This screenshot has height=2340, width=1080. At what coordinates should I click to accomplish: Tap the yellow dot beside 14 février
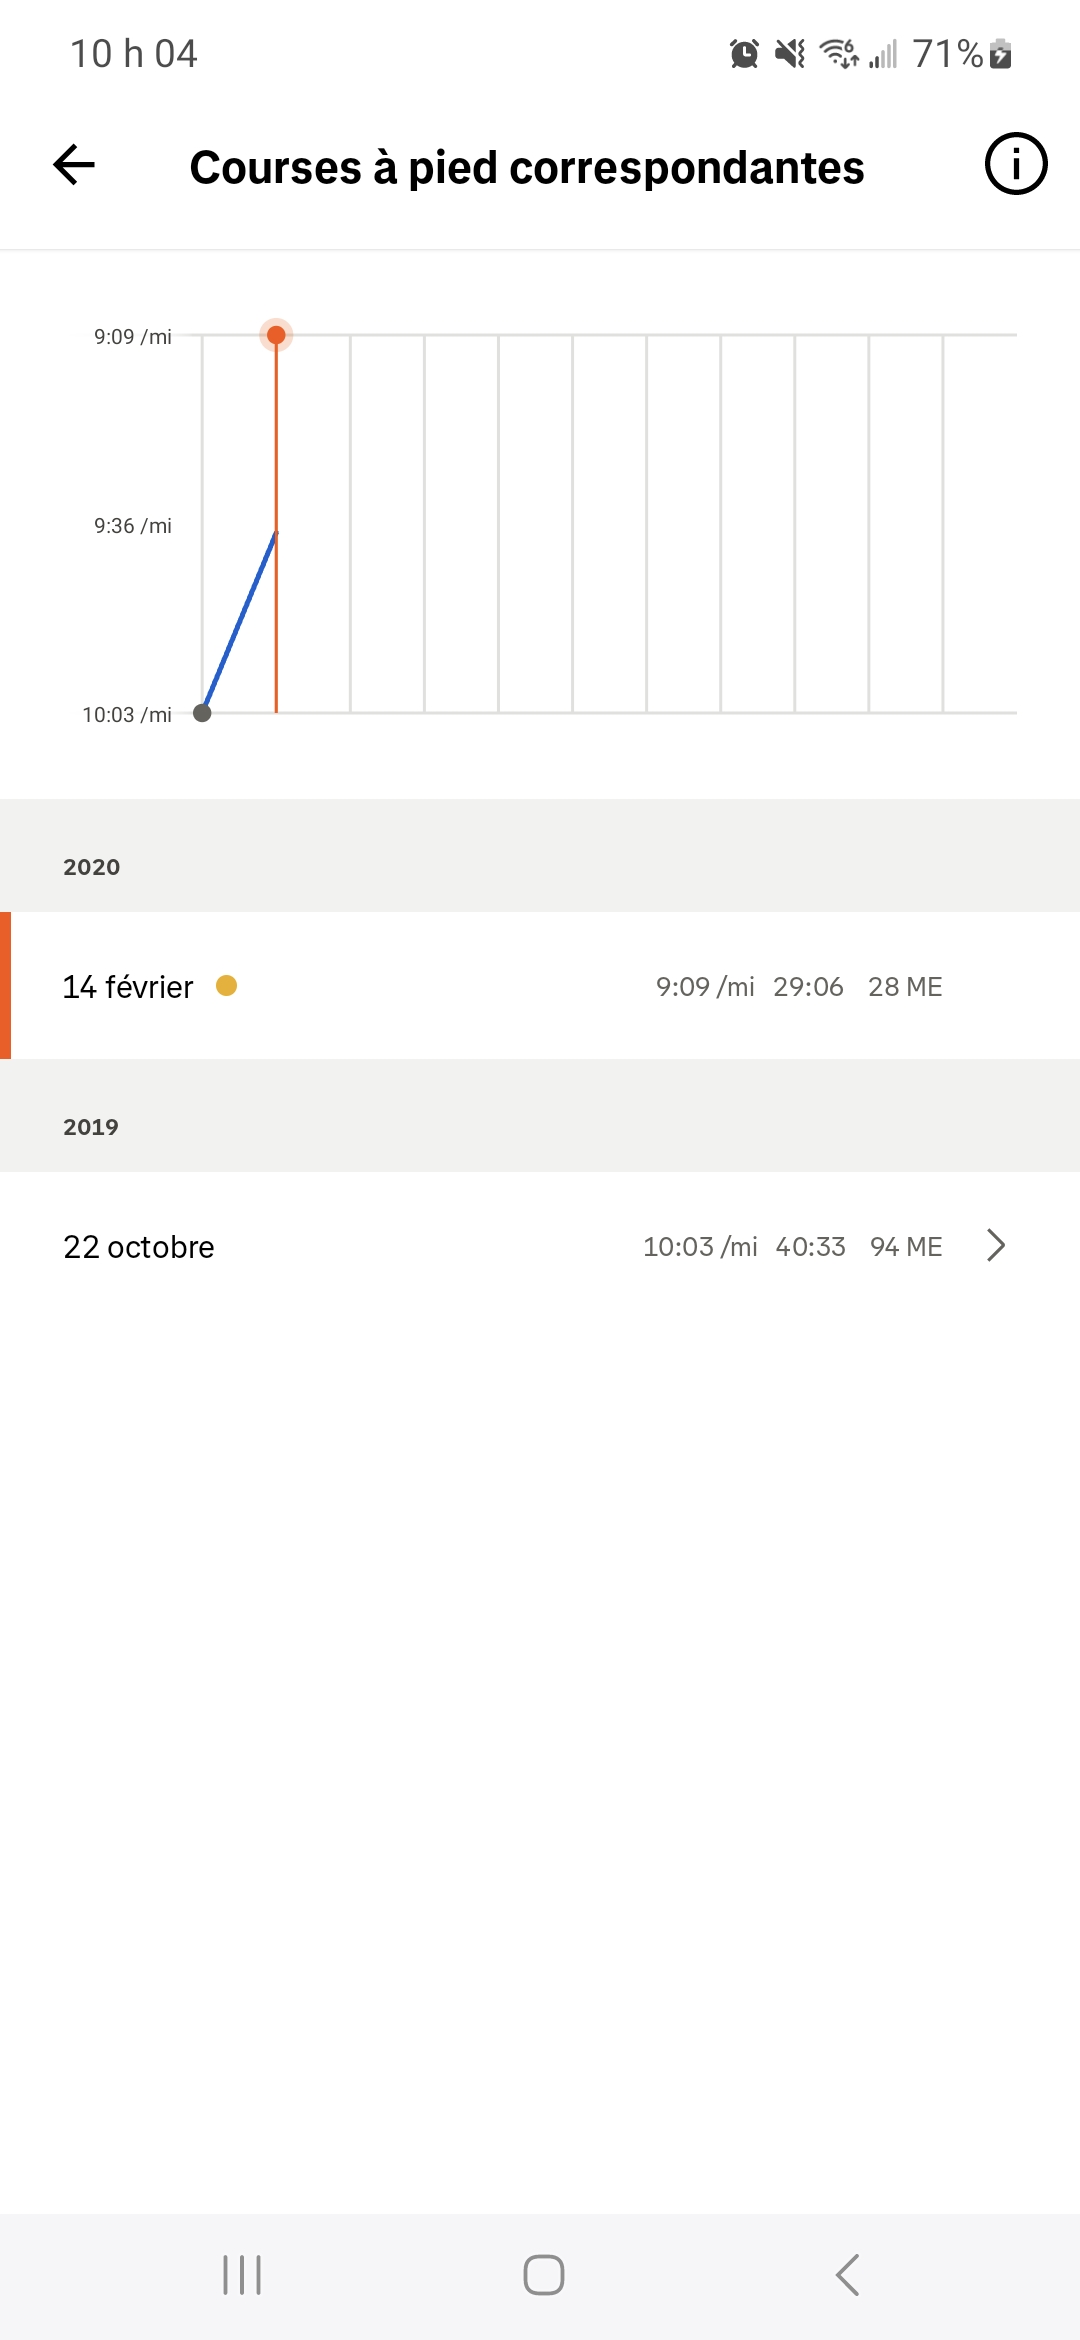[x=227, y=986]
